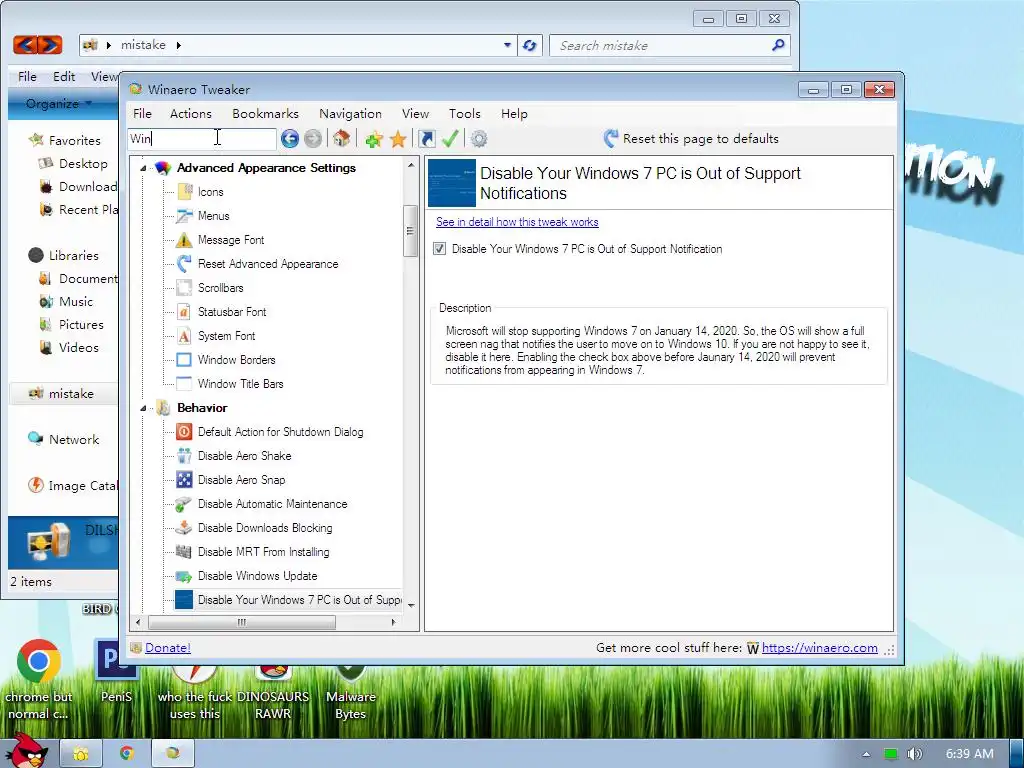Screen dimensions: 1024x768
Task: Click the shortcut arrow export icon in toolbar
Action: [426, 138]
